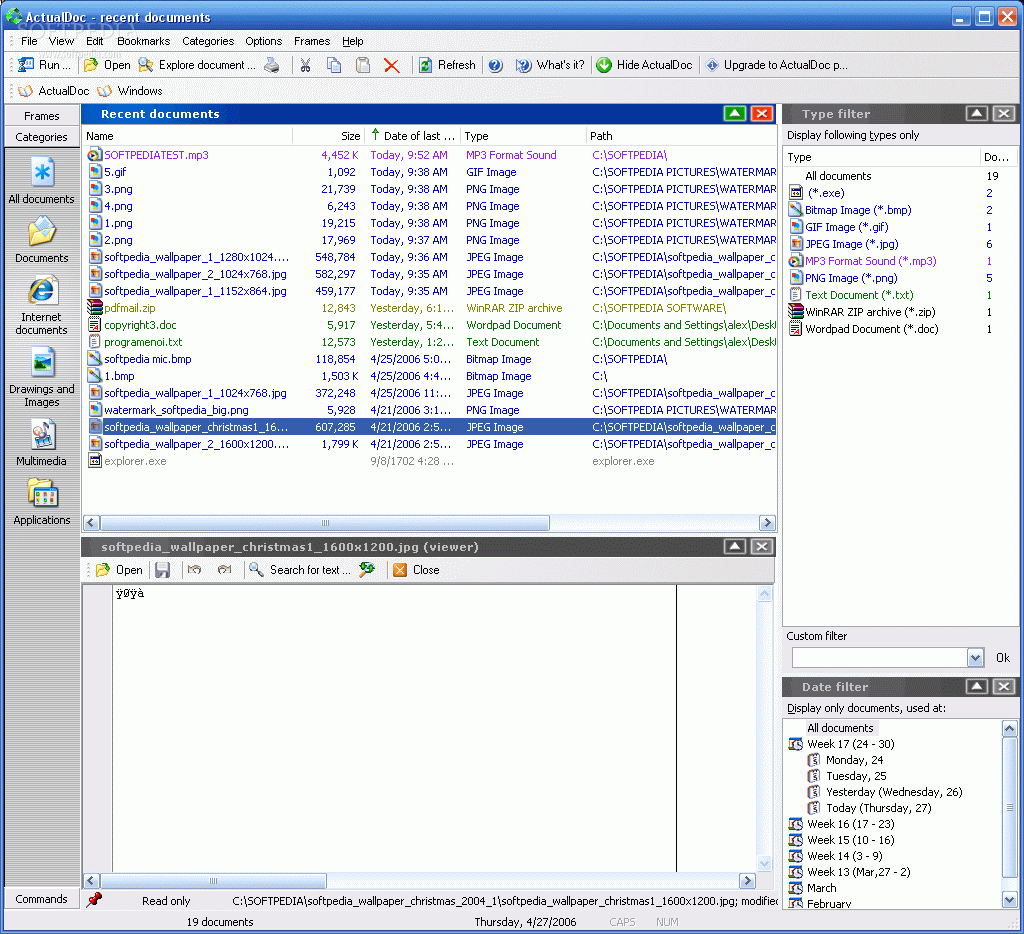Viewport: 1024px width, 934px height.
Task: Filter by MP3 Format Sound (*.mp3)
Action: (871, 261)
